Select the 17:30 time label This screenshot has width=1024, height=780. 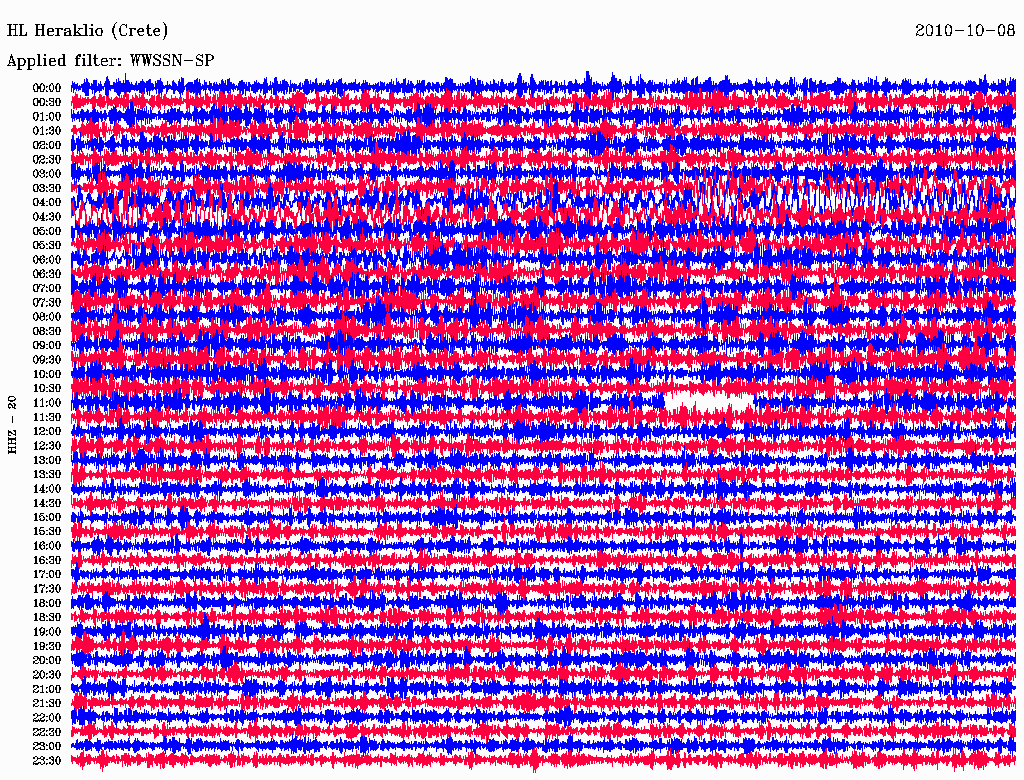click(x=47, y=589)
